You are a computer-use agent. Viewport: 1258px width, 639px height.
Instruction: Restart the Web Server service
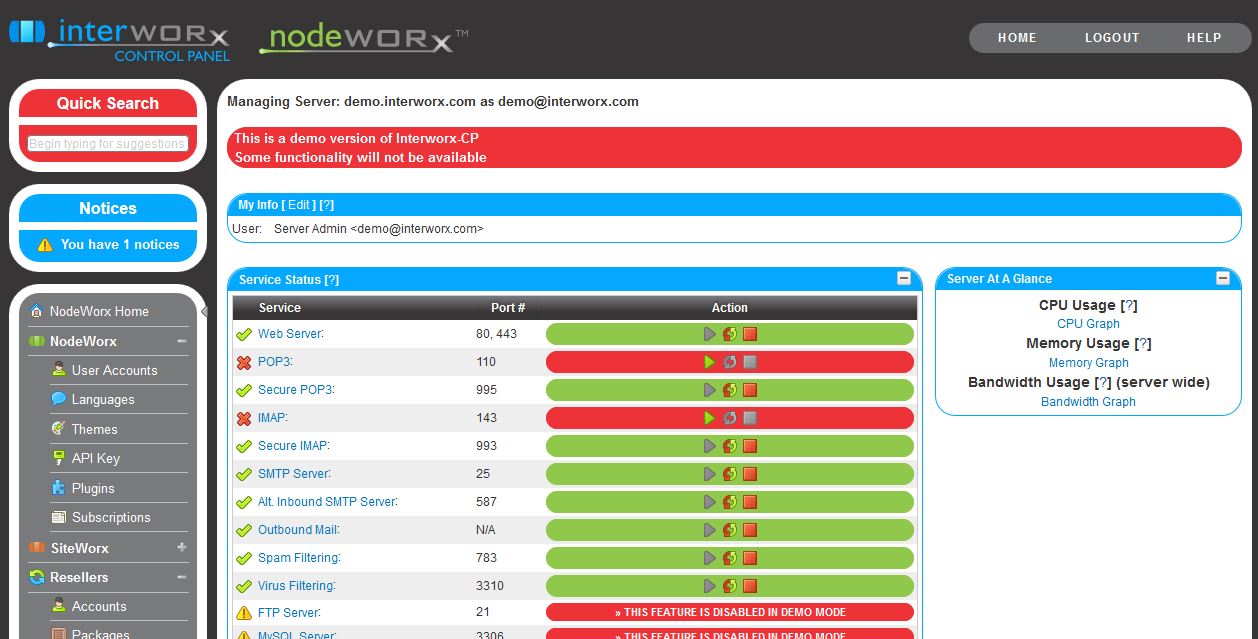tap(730, 334)
